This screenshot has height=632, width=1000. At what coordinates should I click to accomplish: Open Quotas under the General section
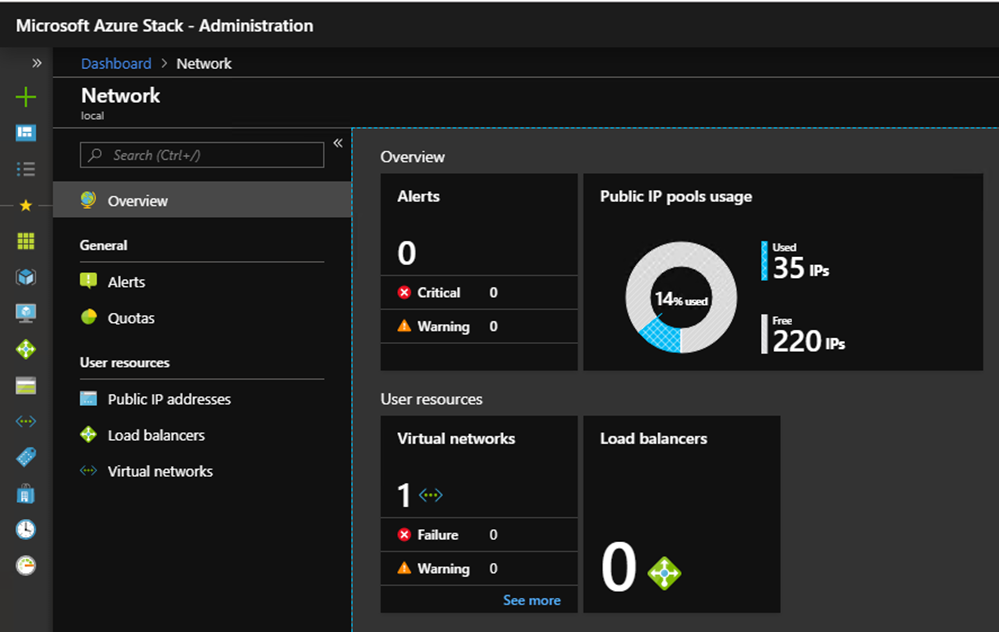131,317
